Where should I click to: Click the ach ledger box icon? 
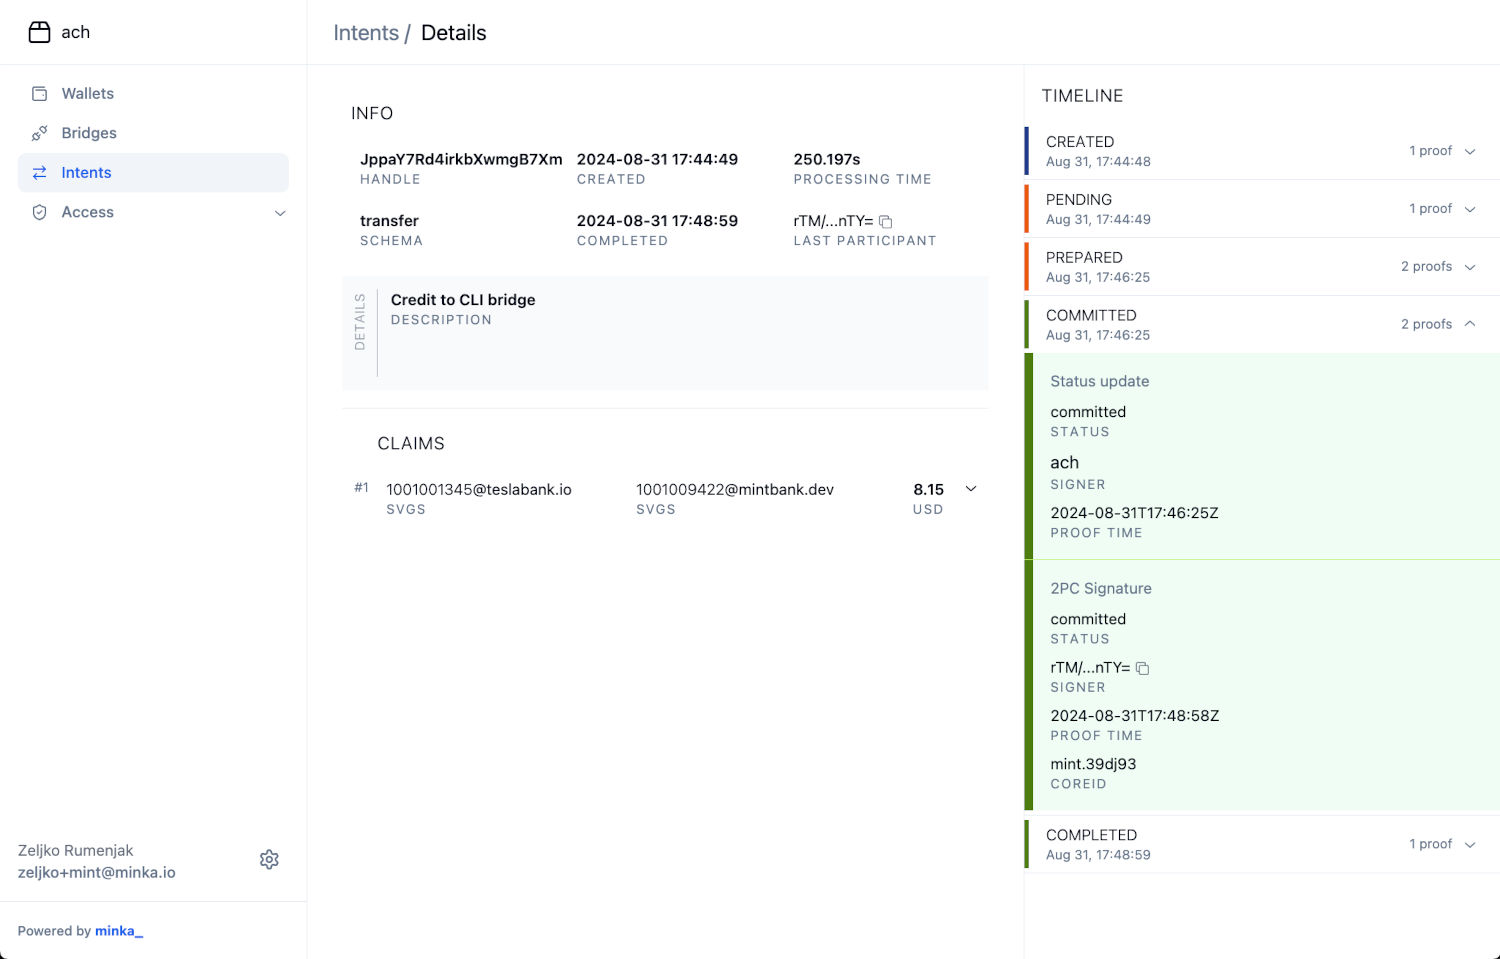[x=39, y=32]
